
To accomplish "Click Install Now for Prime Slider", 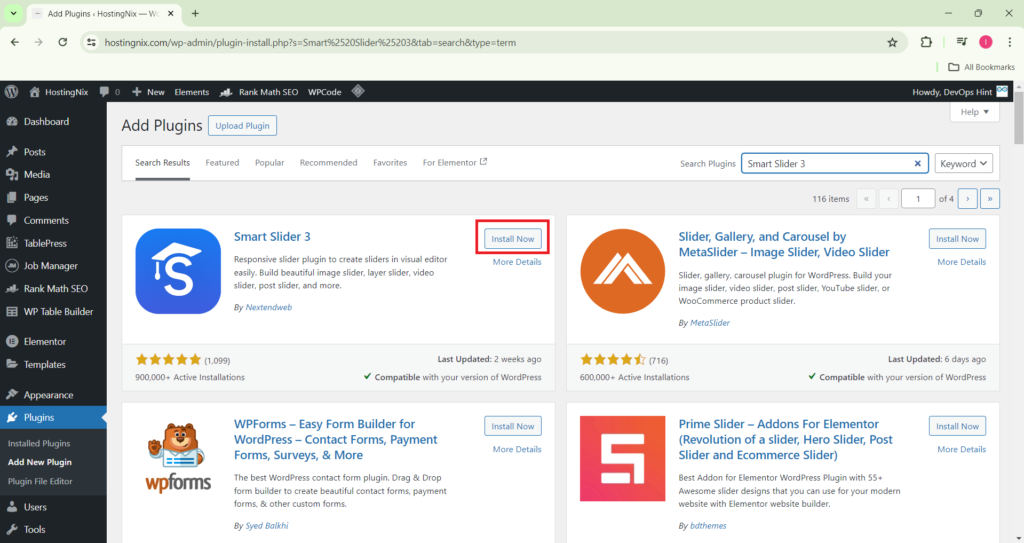I will pos(957,426).
